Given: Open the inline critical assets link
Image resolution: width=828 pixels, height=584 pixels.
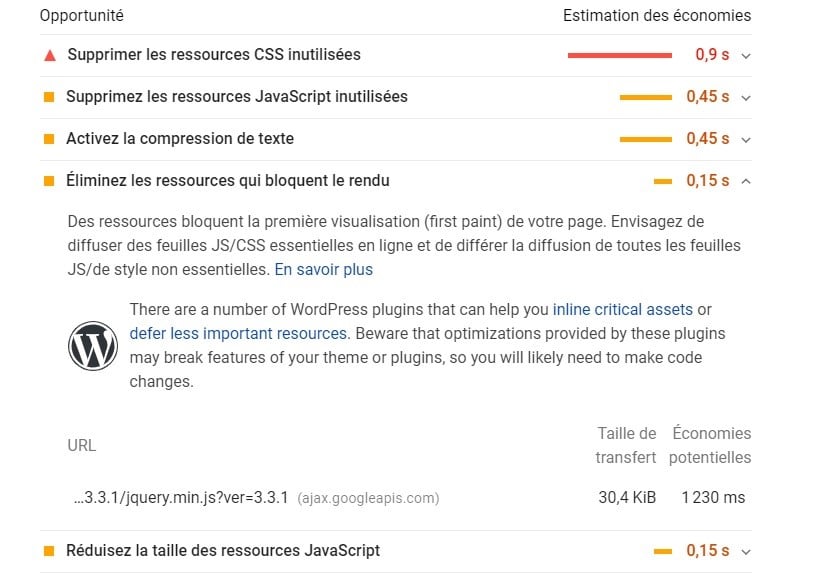Looking at the screenshot, I should click(x=623, y=309).
